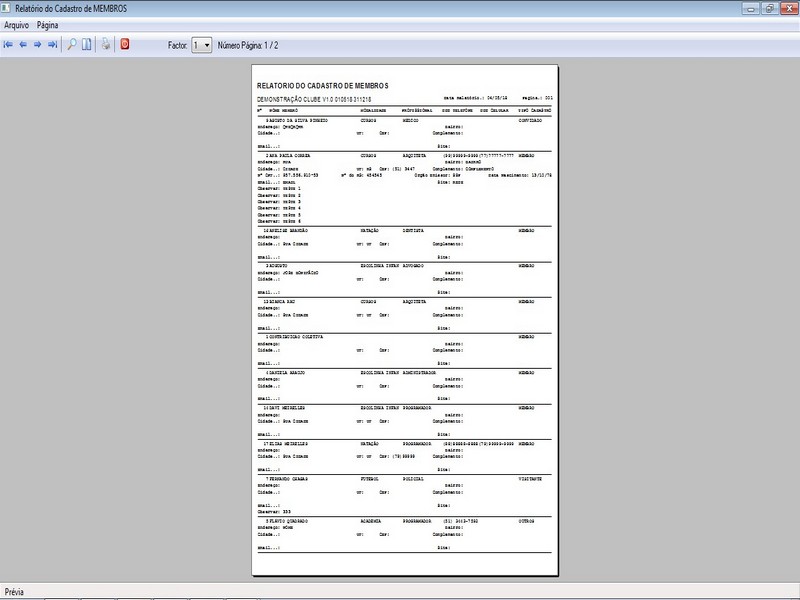Advance to the next report page
The width and height of the screenshot is (800, 600).
(x=37, y=45)
